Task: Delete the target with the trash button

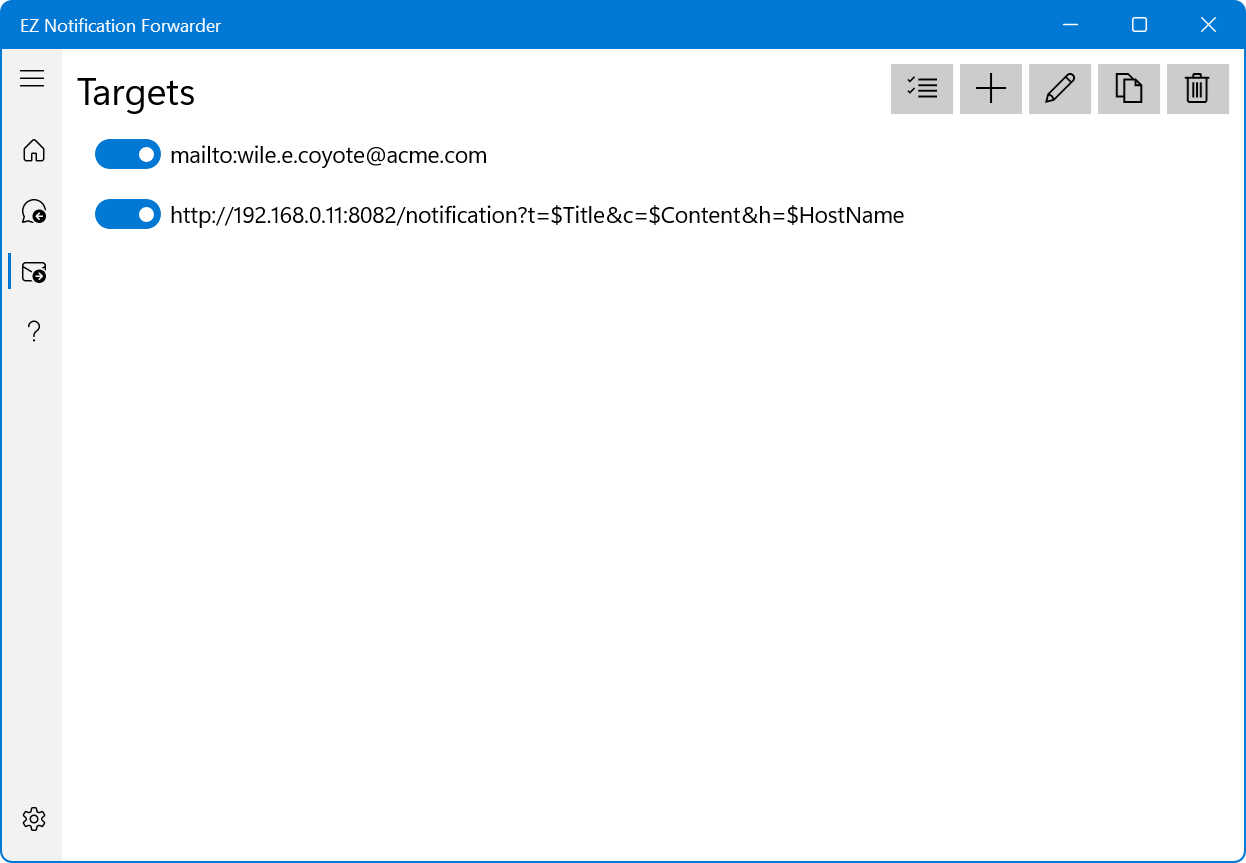Action: point(1197,89)
